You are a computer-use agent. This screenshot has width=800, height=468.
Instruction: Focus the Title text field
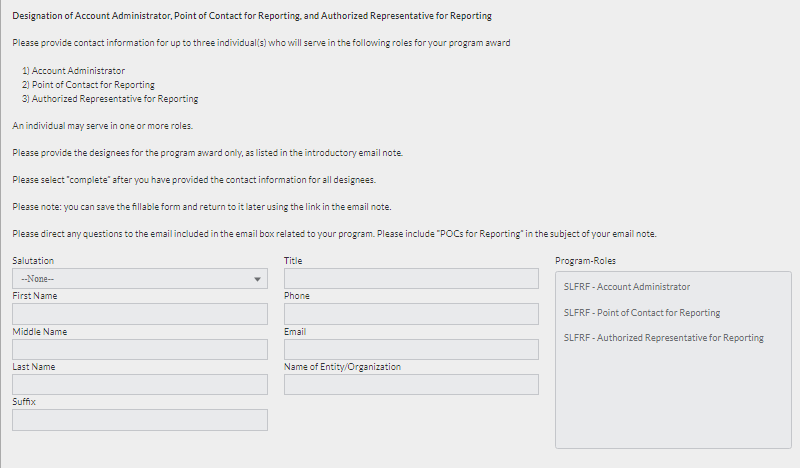pos(411,278)
